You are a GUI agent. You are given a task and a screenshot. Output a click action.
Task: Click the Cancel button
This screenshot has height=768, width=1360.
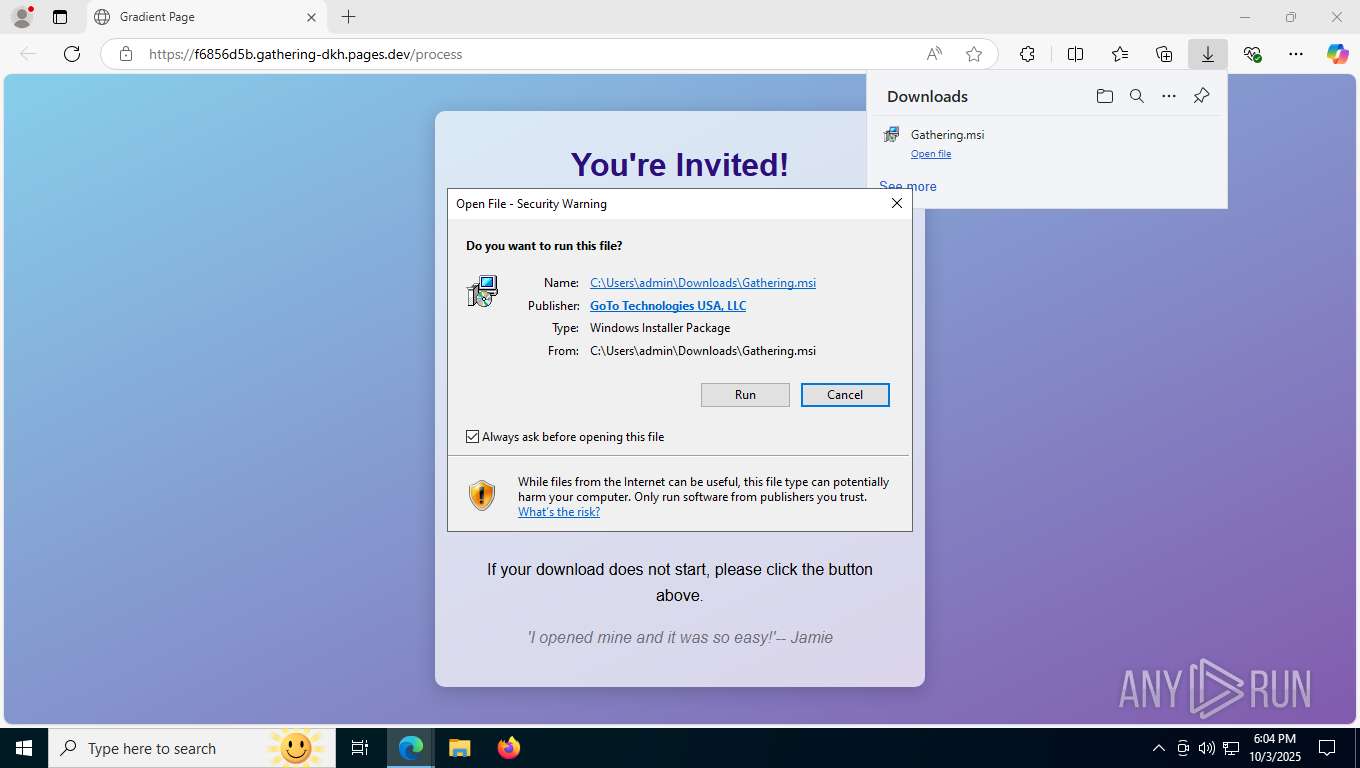pyautogui.click(x=845, y=395)
